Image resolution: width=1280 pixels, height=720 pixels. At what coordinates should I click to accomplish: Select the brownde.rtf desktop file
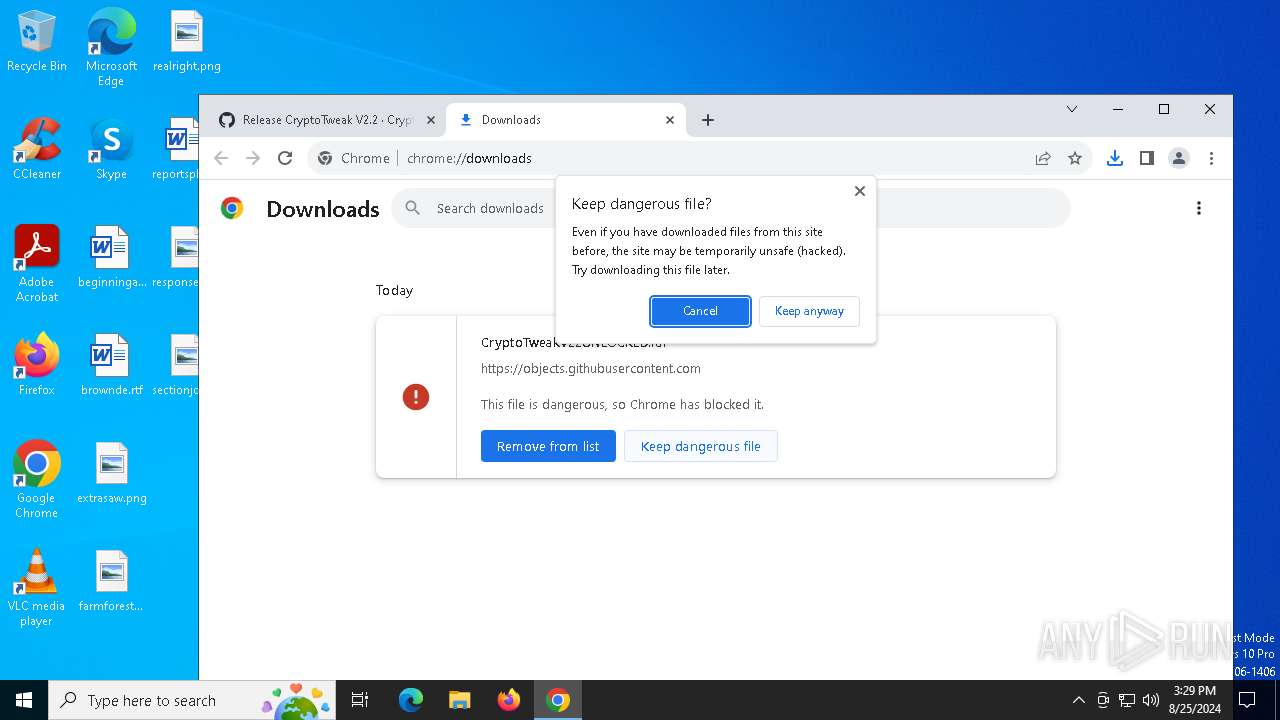(x=111, y=364)
